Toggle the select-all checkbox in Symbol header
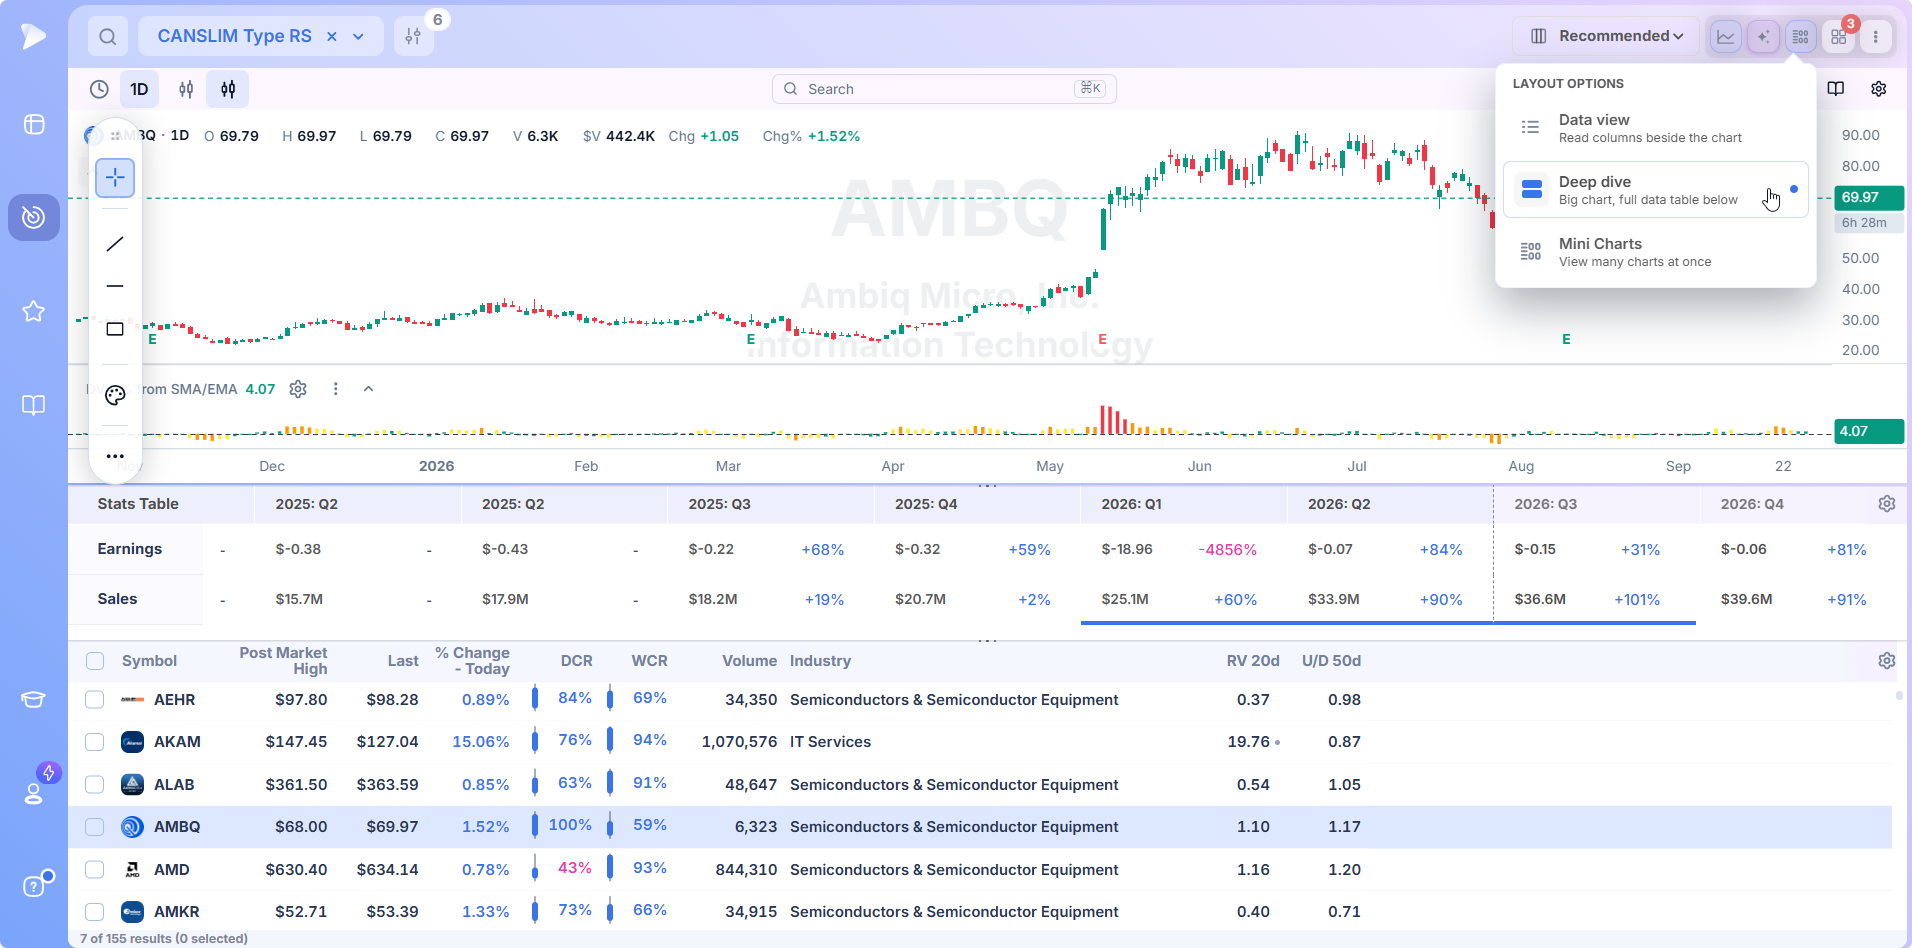Viewport: 1912px width, 948px height. coord(95,661)
